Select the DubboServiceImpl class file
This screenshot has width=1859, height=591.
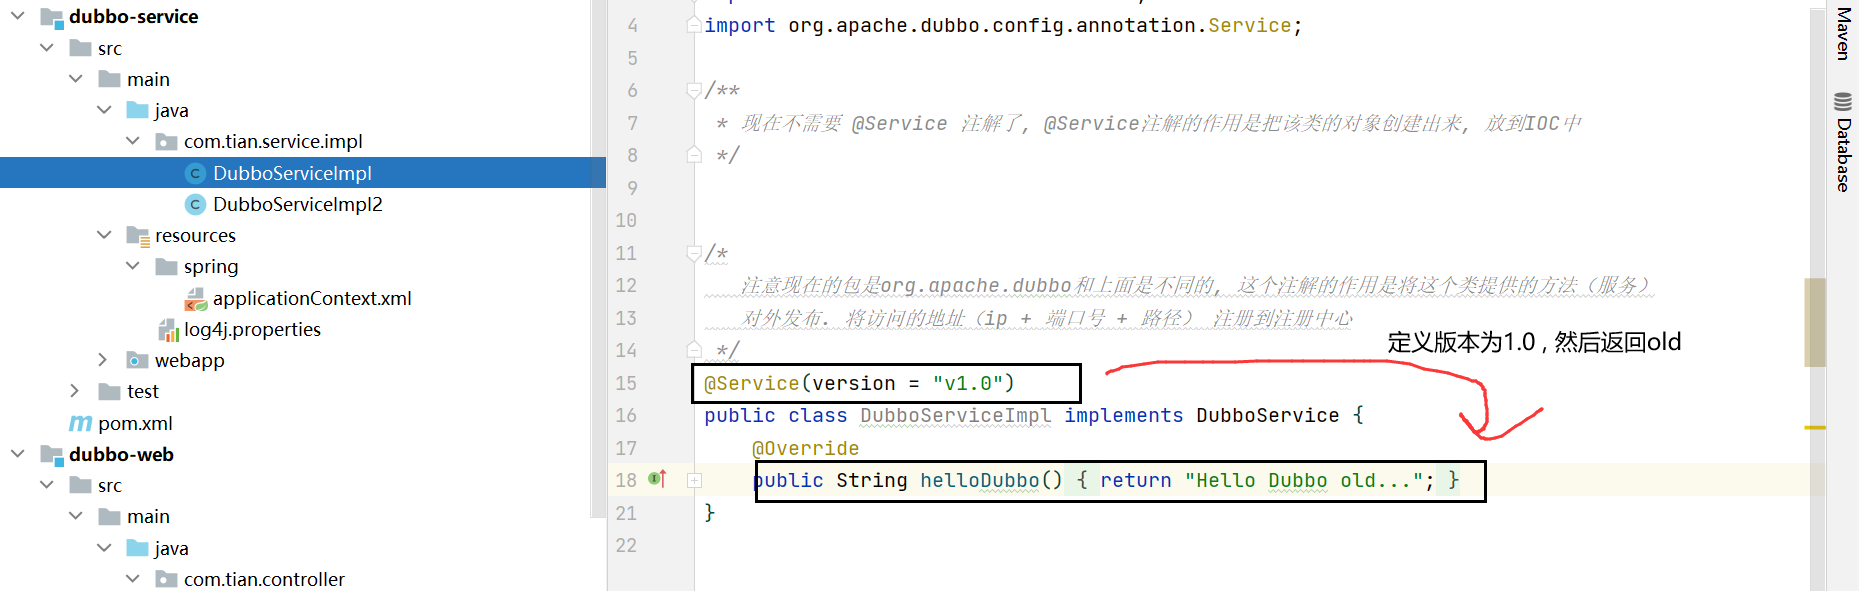[292, 173]
